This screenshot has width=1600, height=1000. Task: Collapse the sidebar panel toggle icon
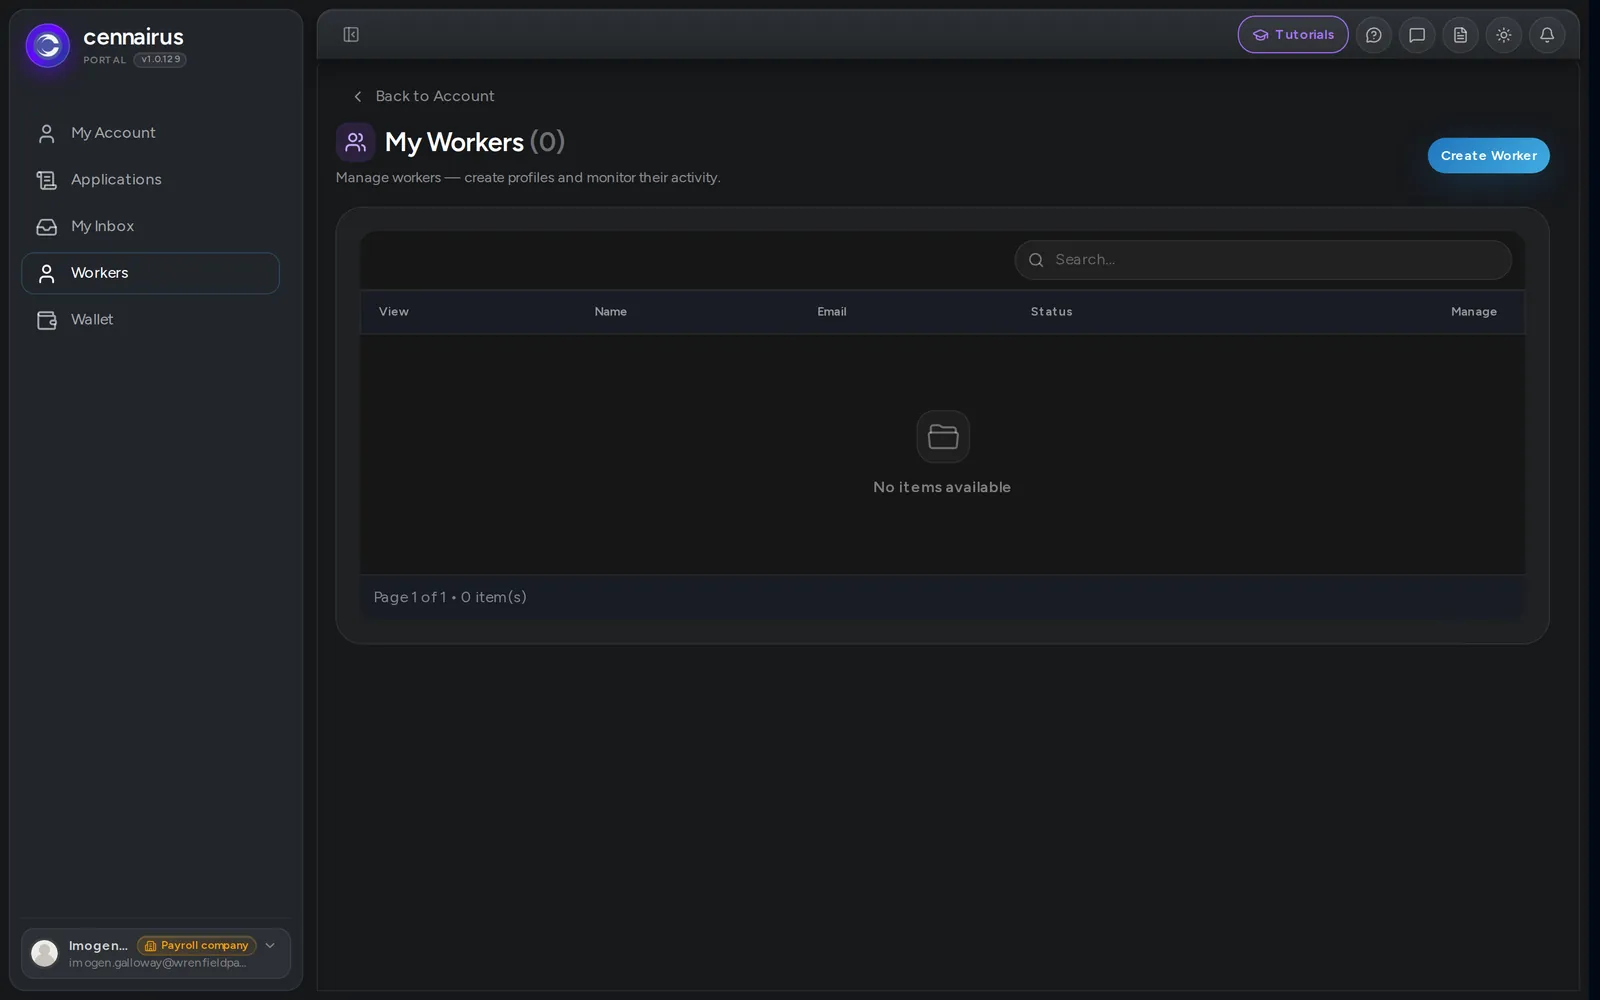[351, 35]
